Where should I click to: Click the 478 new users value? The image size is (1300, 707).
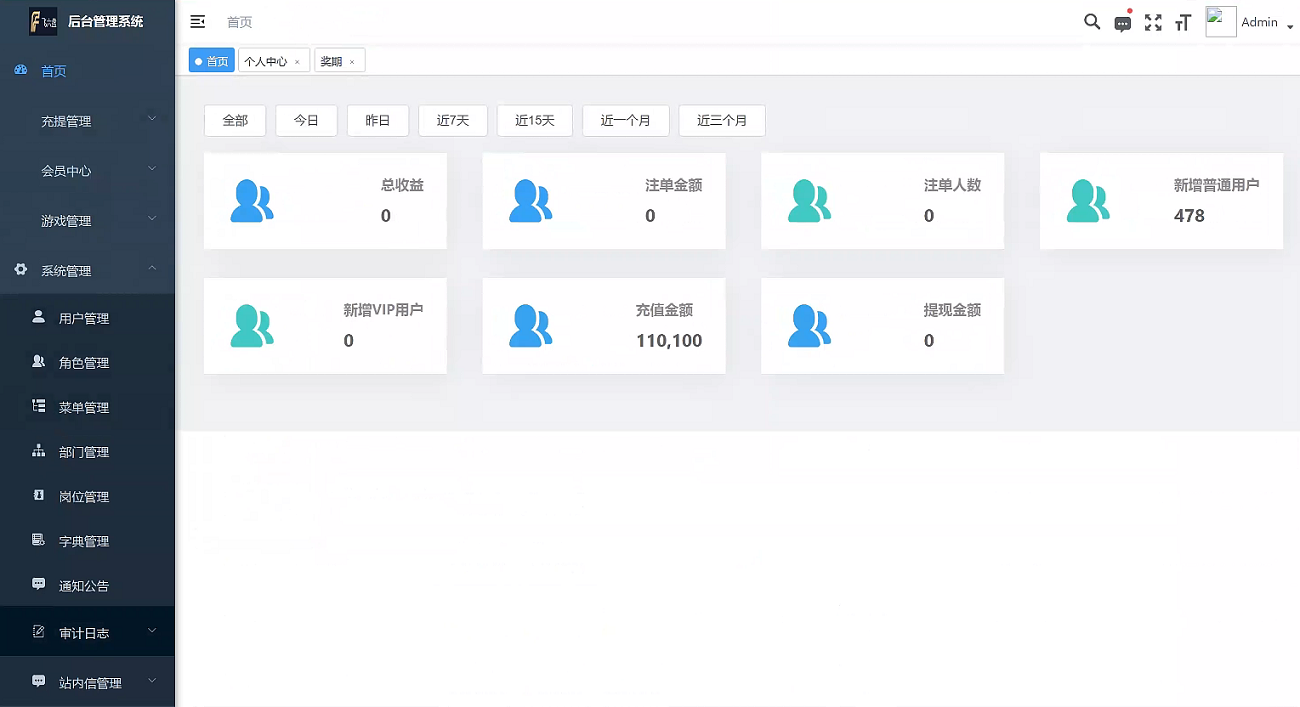point(1189,215)
